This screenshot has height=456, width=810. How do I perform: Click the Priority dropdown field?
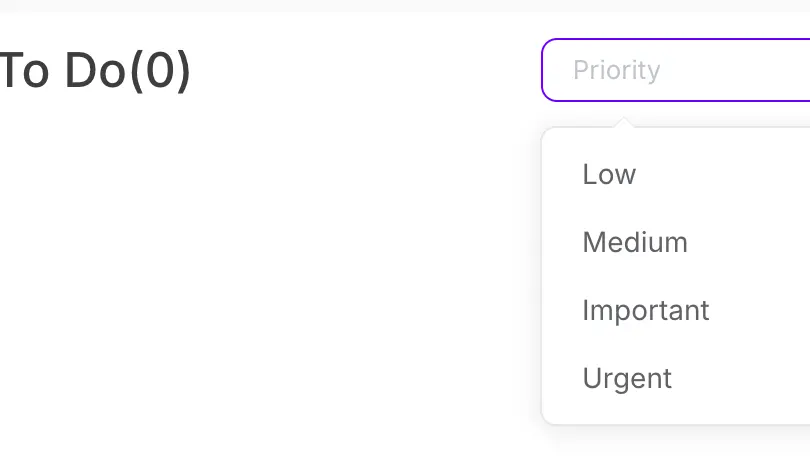(676, 70)
